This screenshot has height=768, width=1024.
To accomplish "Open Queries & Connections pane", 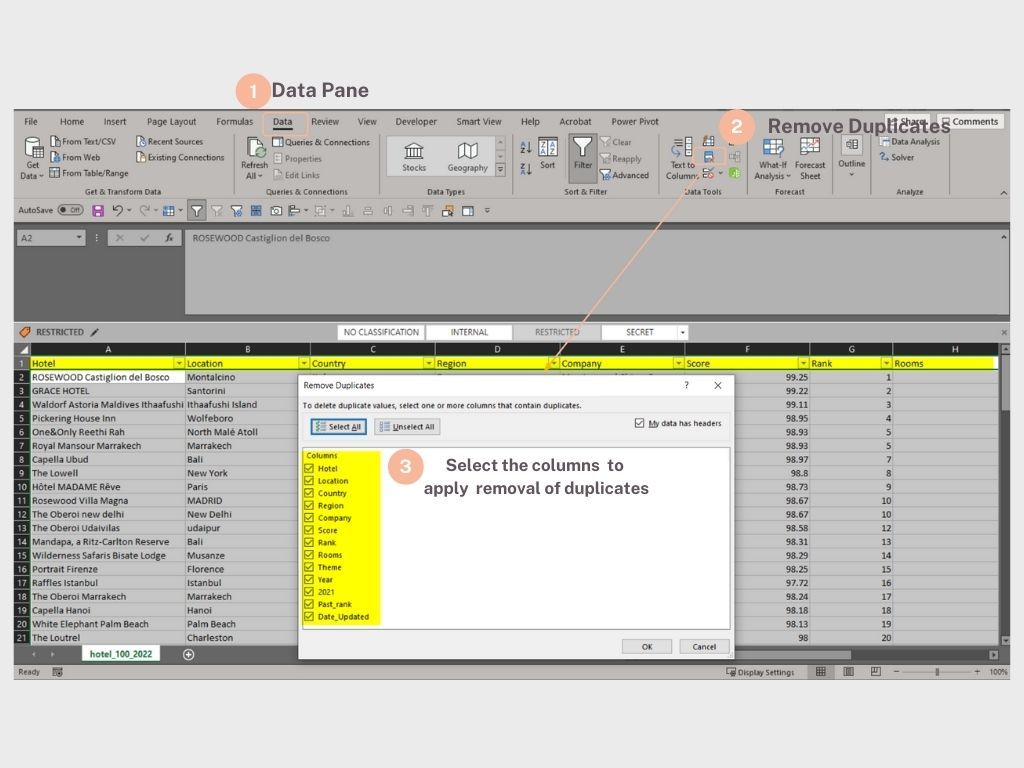I will pos(321,142).
